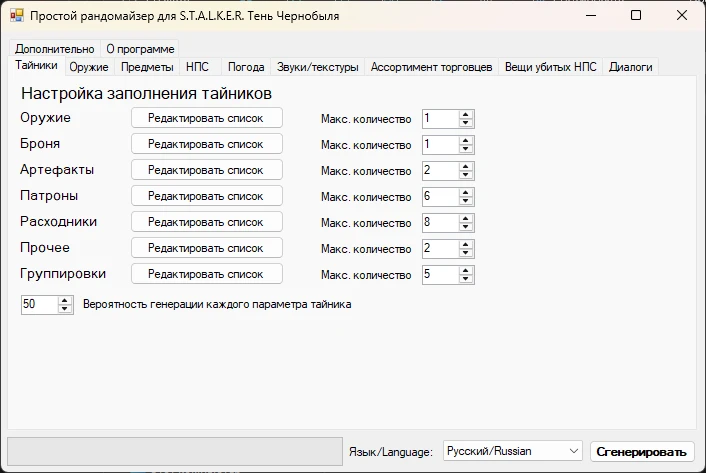The height and width of the screenshot is (473, 706).
Task: Decrease max quantity for Расходники
Action: pyautogui.click(x=466, y=227)
